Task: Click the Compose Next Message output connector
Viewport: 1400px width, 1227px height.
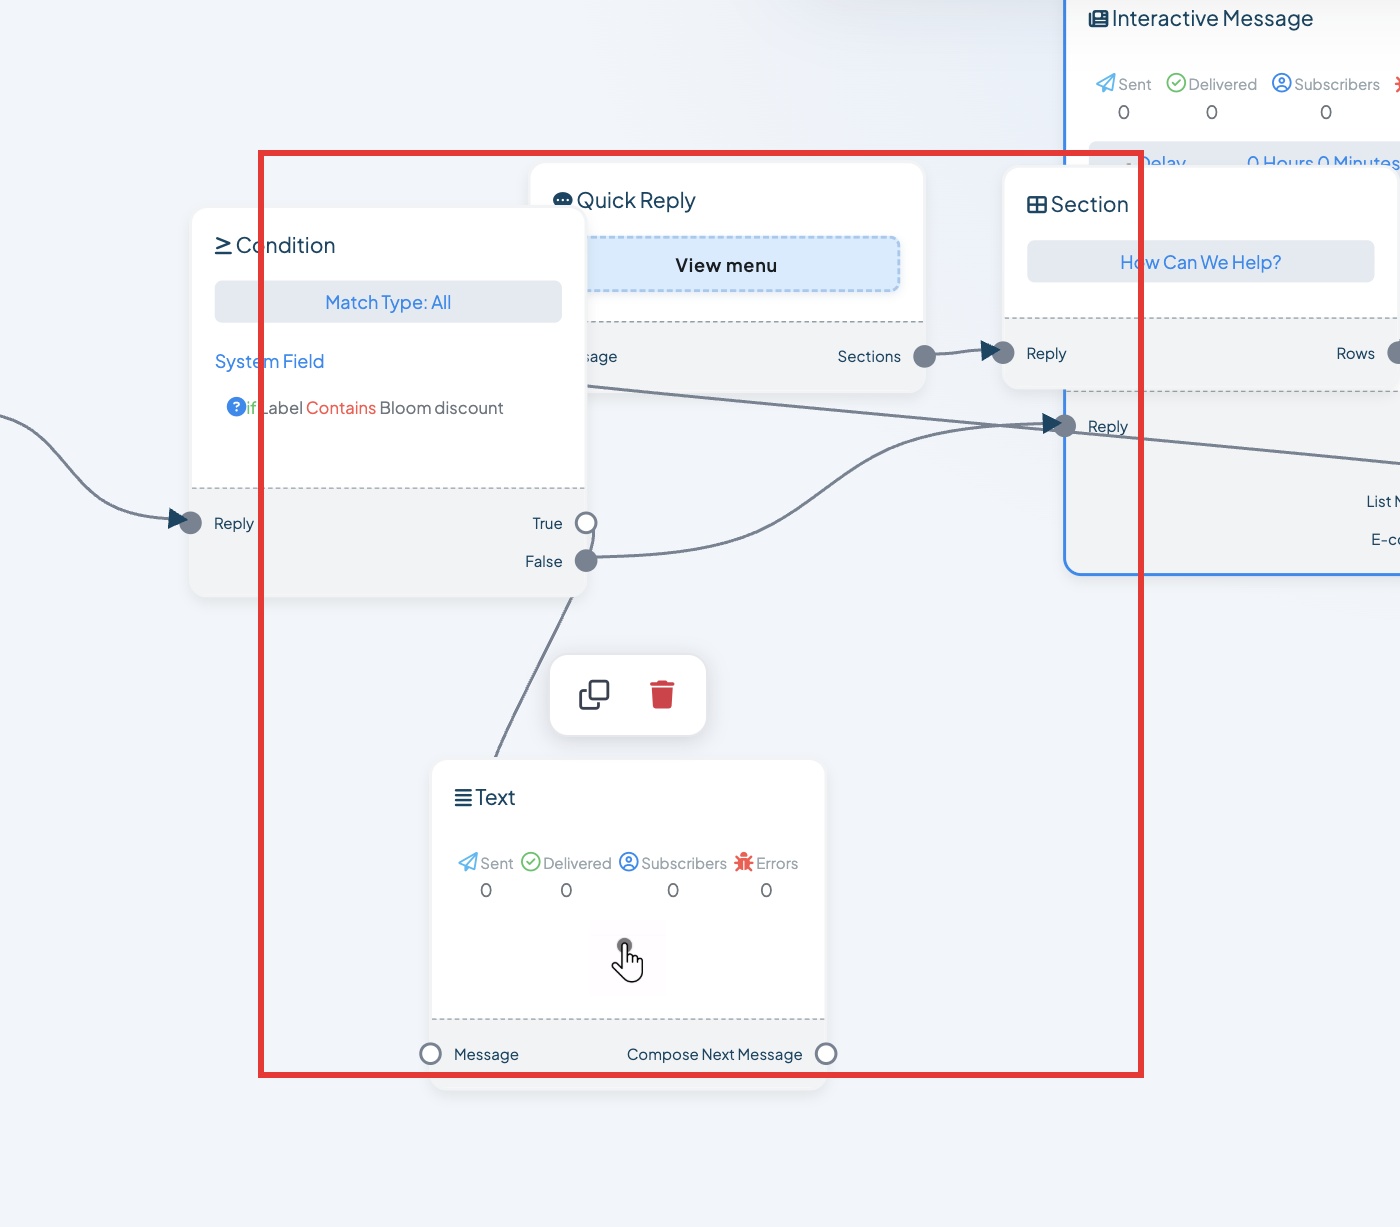Action: coord(826,1054)
